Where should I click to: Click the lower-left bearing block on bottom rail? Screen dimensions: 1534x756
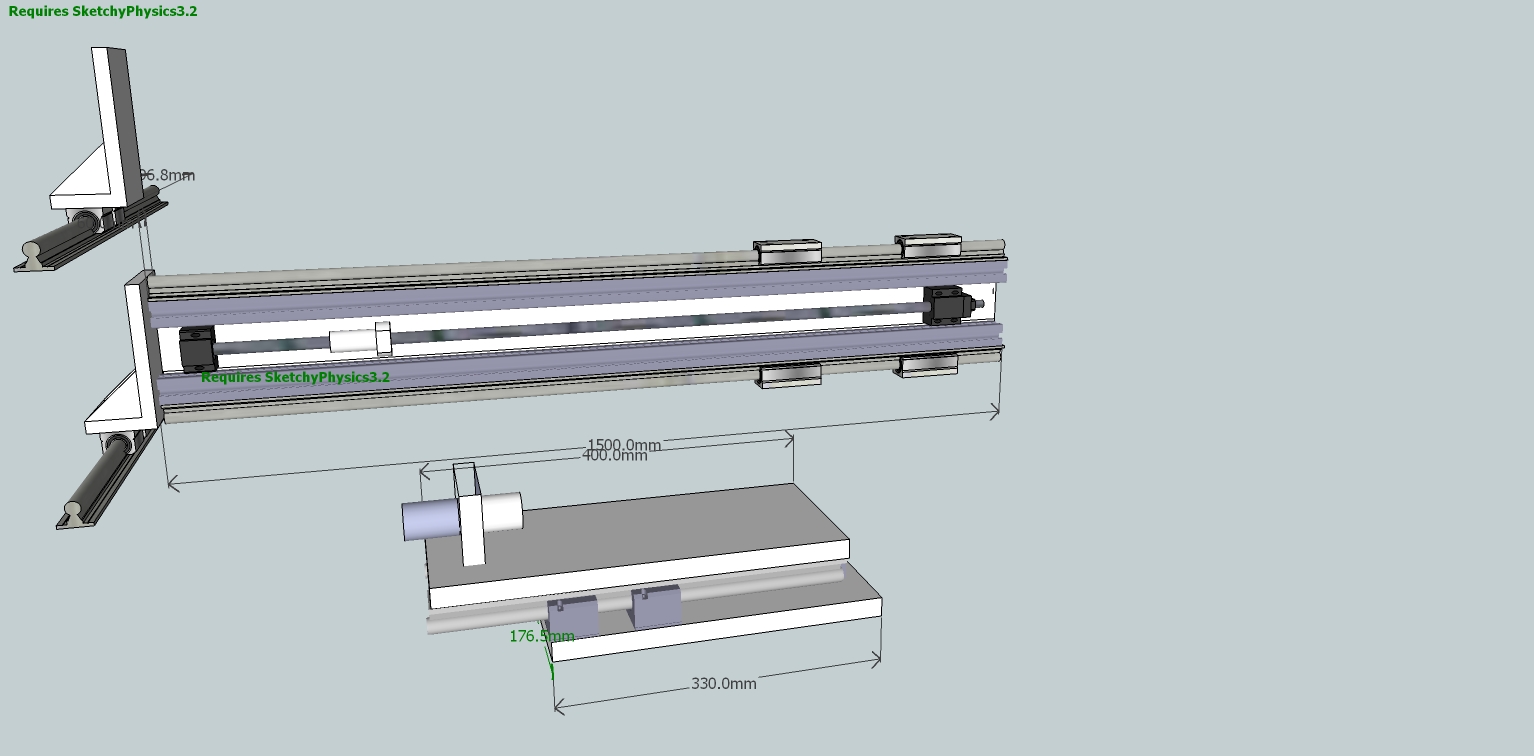[789, 376]
